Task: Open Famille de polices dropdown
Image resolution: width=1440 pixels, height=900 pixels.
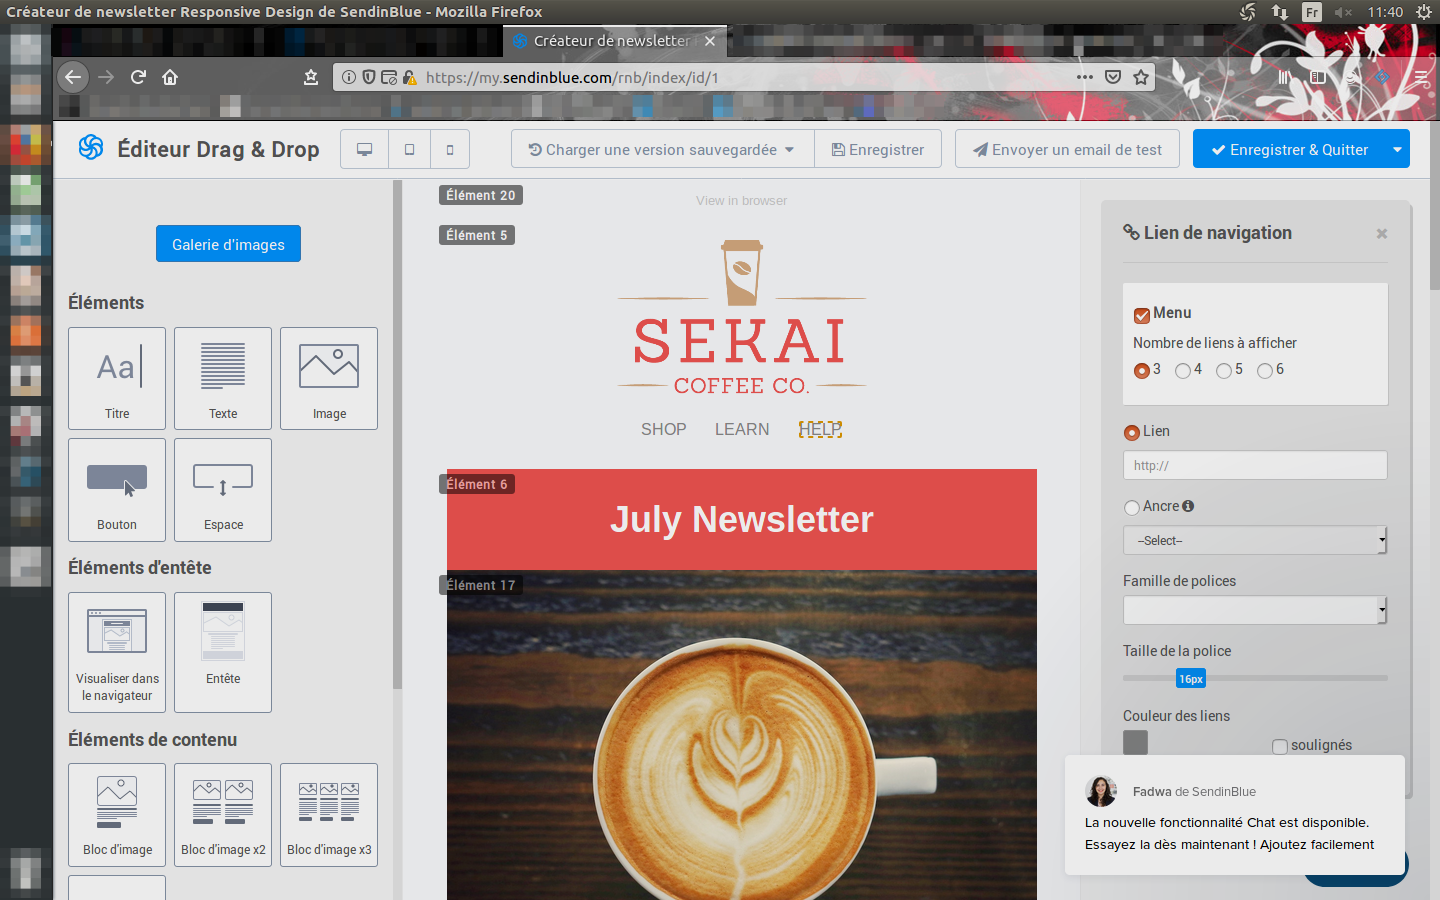Action: click(x=1255, y=610)
